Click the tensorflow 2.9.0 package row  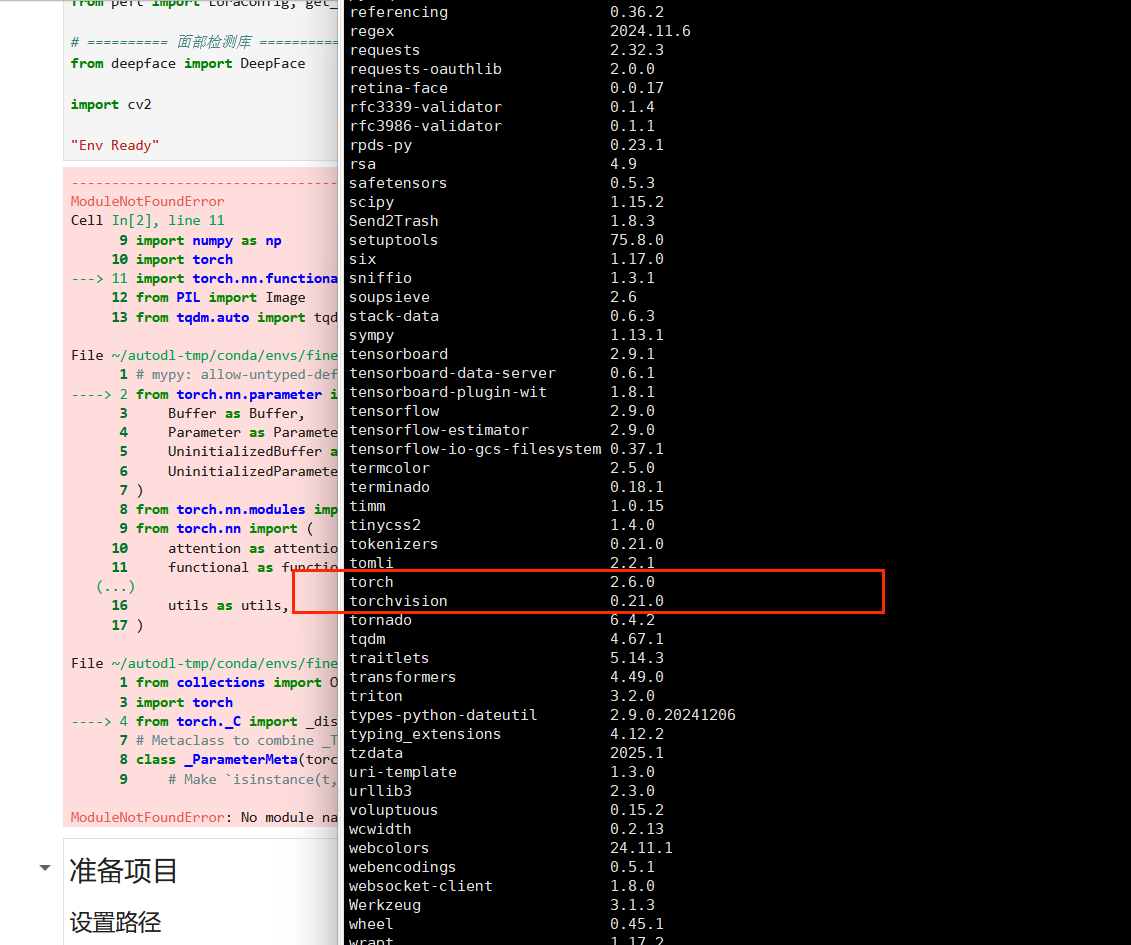[501, 411]
